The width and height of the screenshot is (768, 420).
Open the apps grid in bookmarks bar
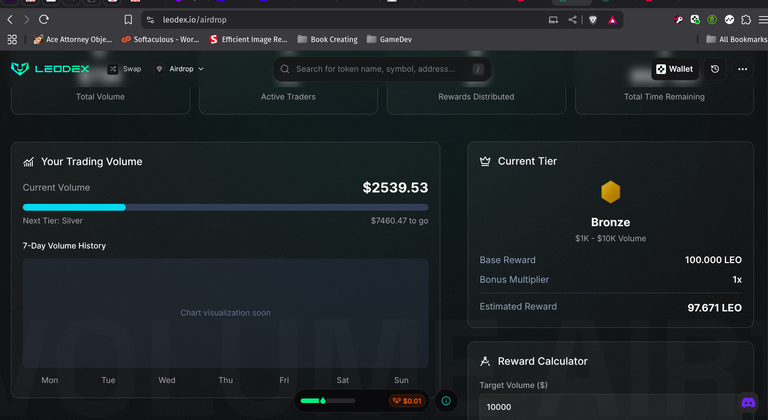[12, 39]
